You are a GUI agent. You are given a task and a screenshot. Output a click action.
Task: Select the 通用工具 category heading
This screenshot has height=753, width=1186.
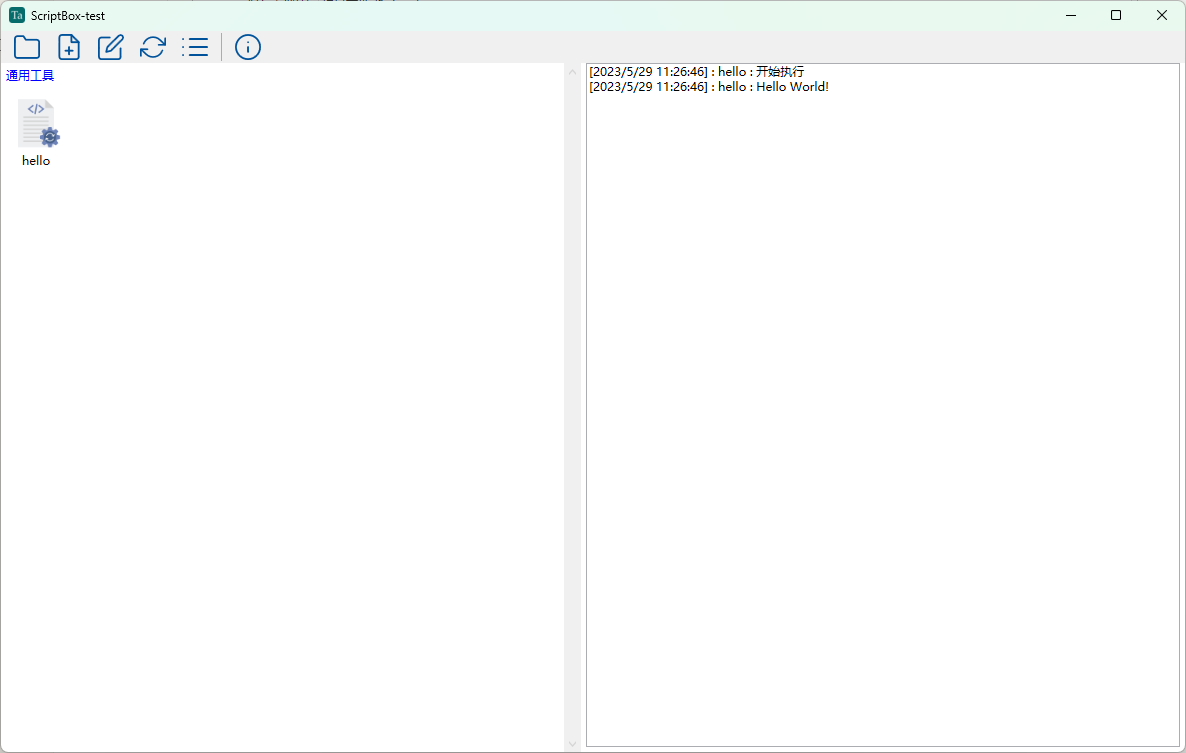point(30,76)
